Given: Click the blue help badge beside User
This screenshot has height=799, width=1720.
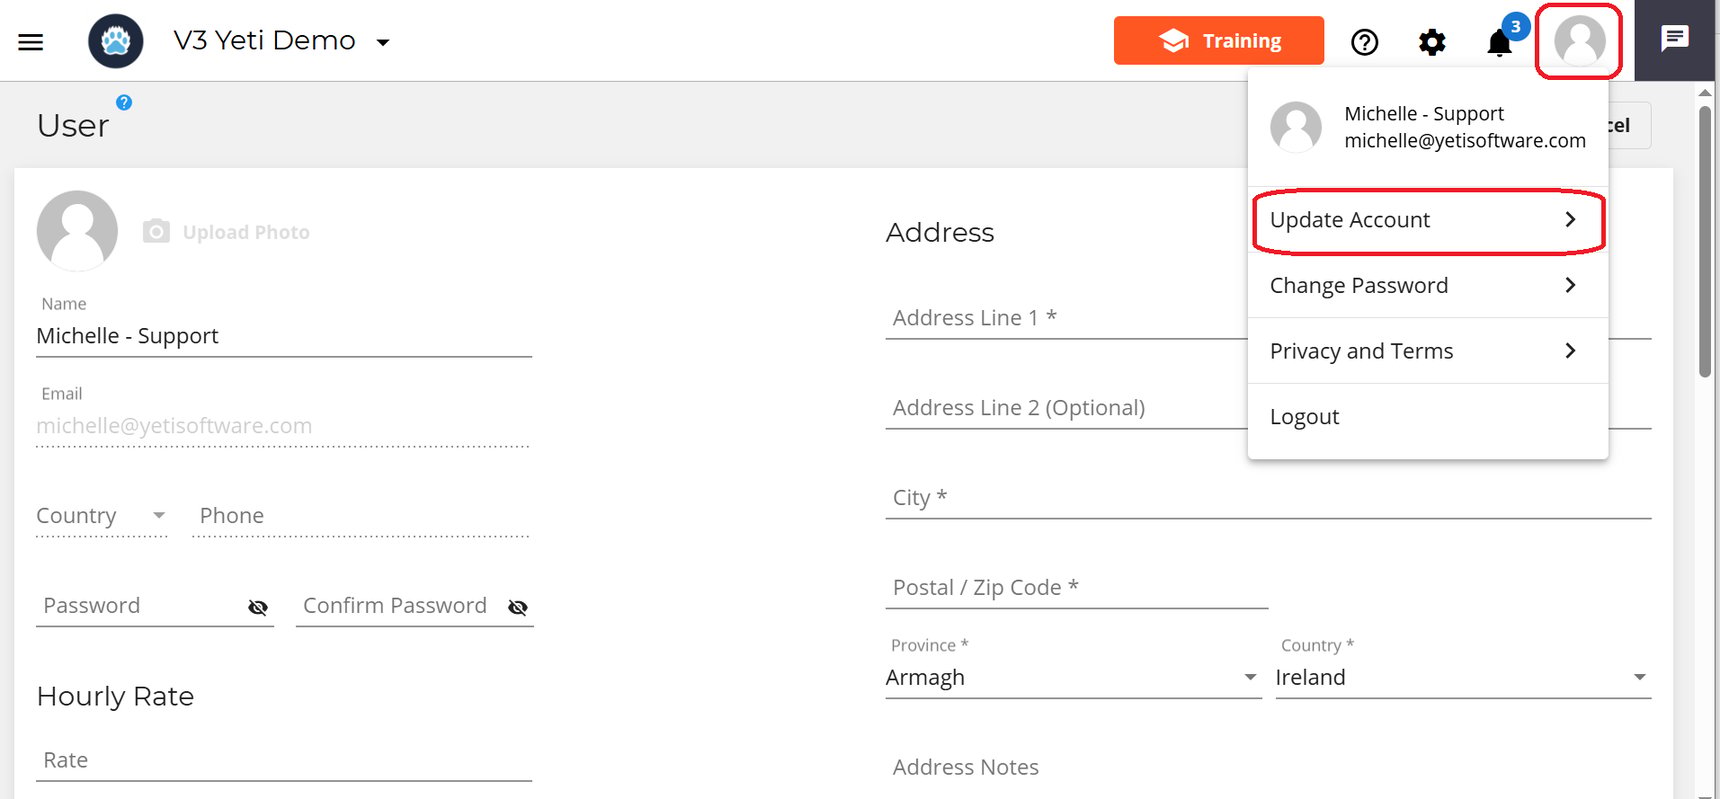Looking at the screenshot, I should [124, 102].
